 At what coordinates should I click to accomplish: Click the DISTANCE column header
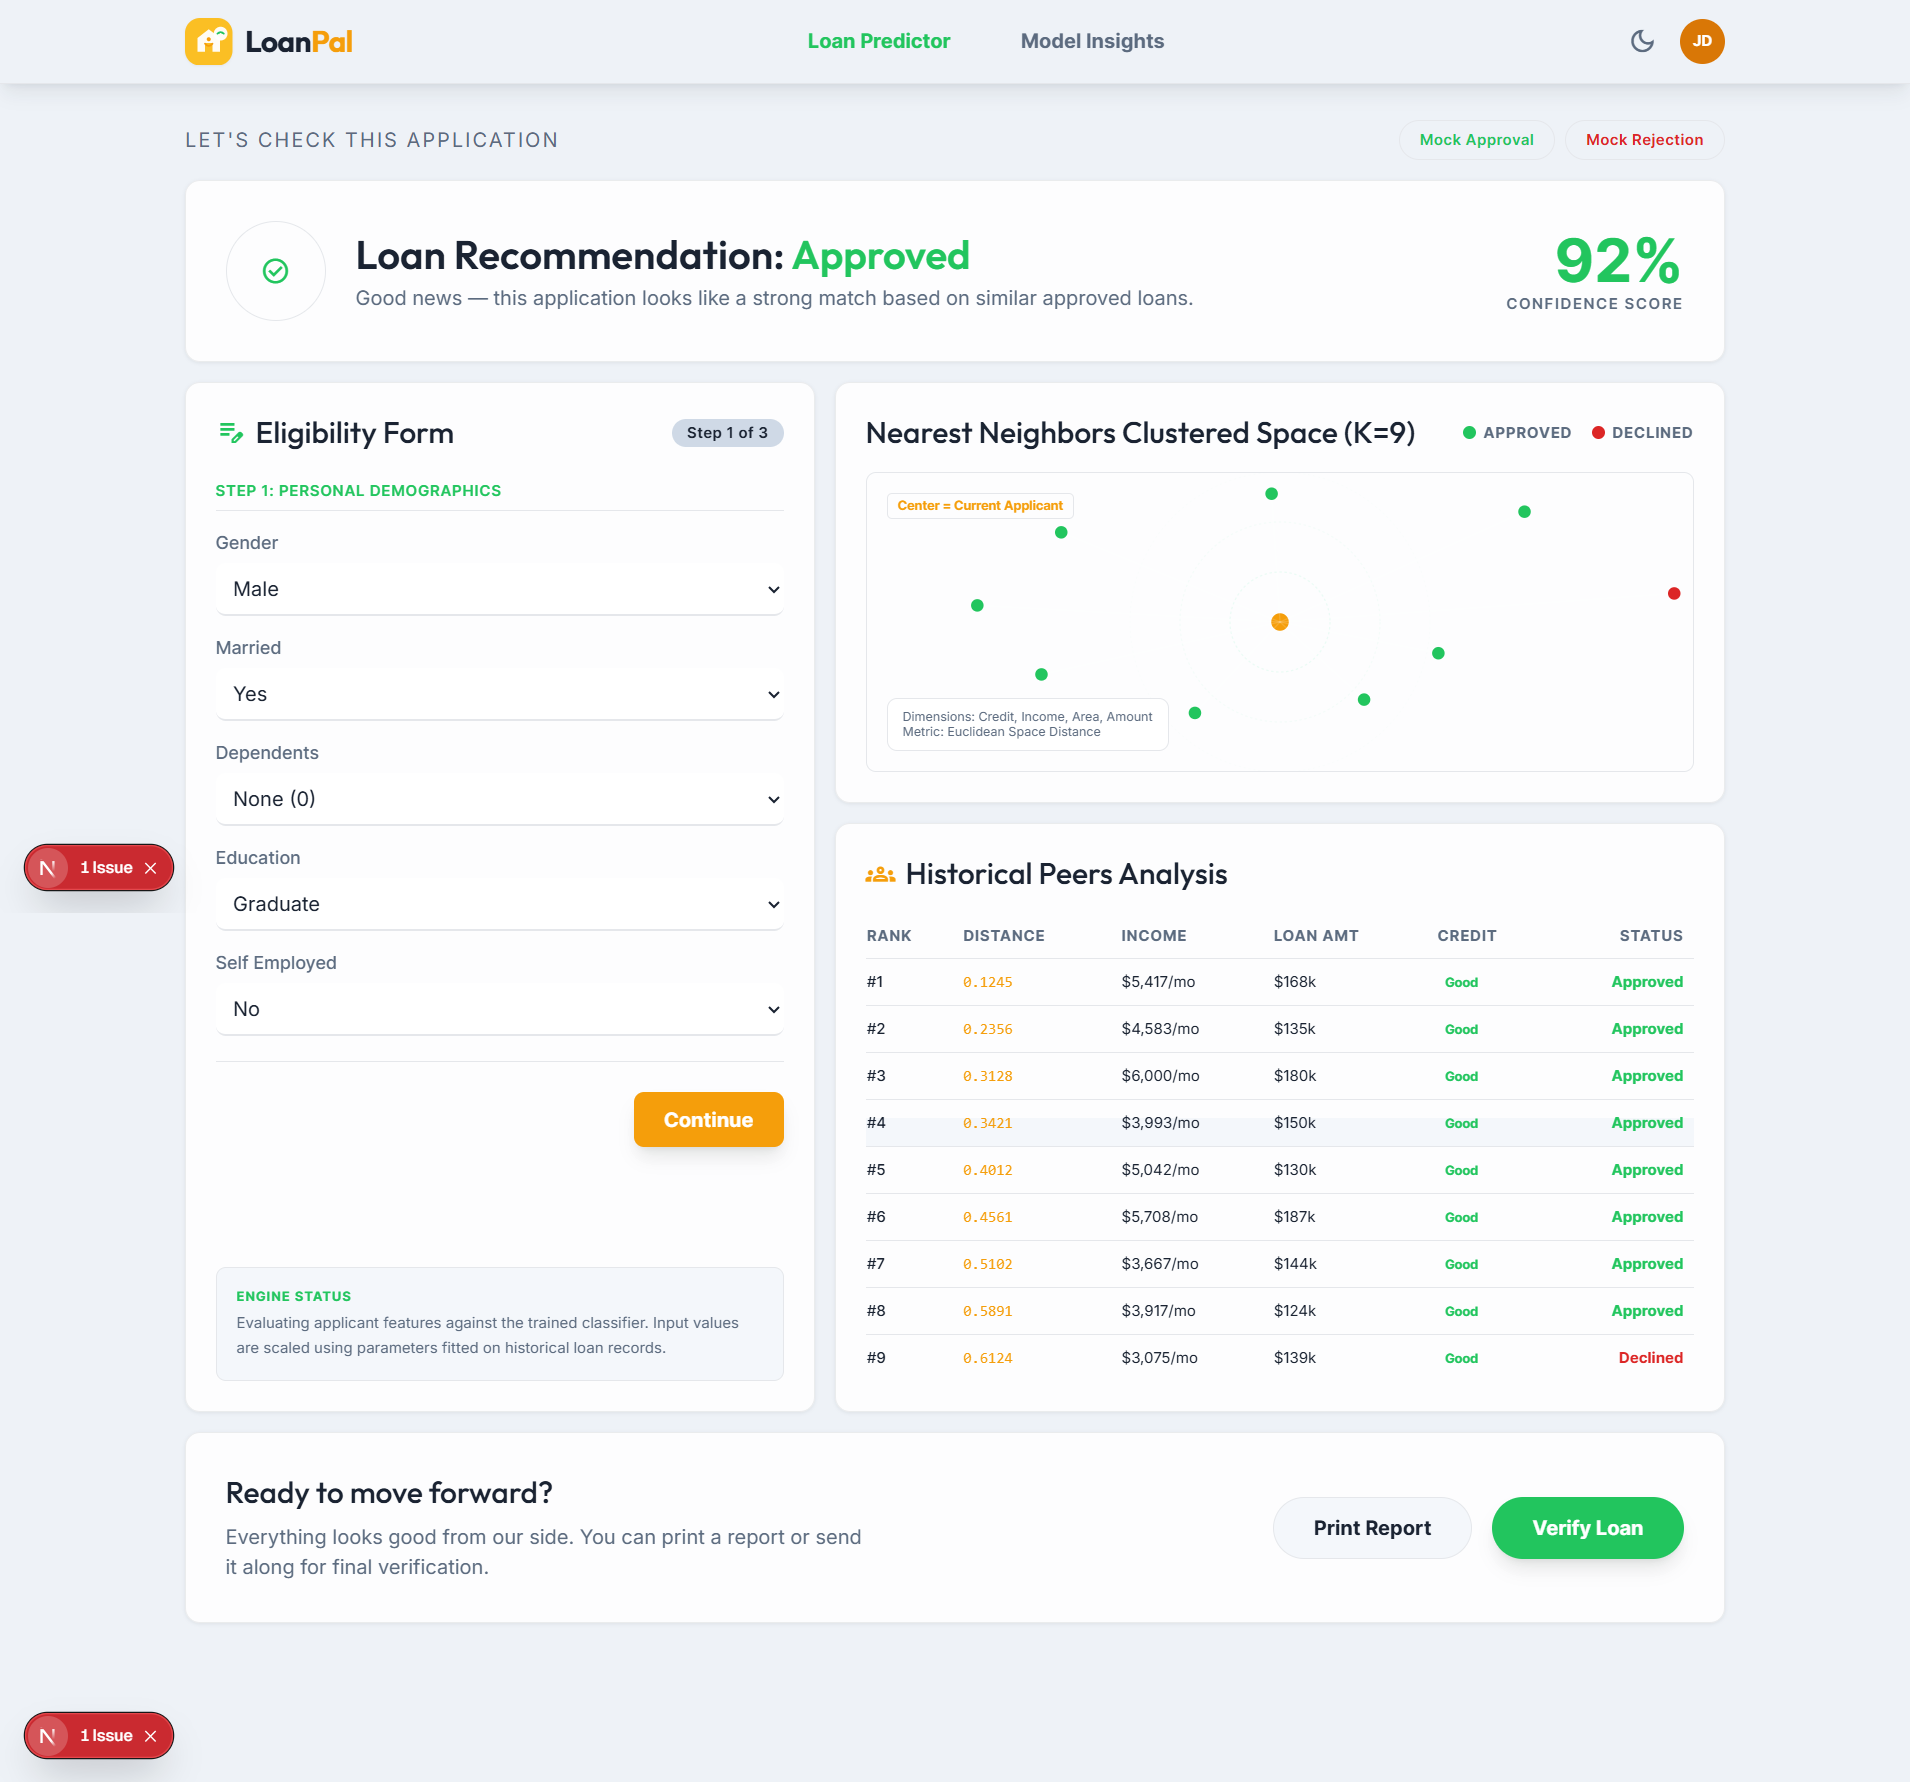click(x=1004, y=936)
